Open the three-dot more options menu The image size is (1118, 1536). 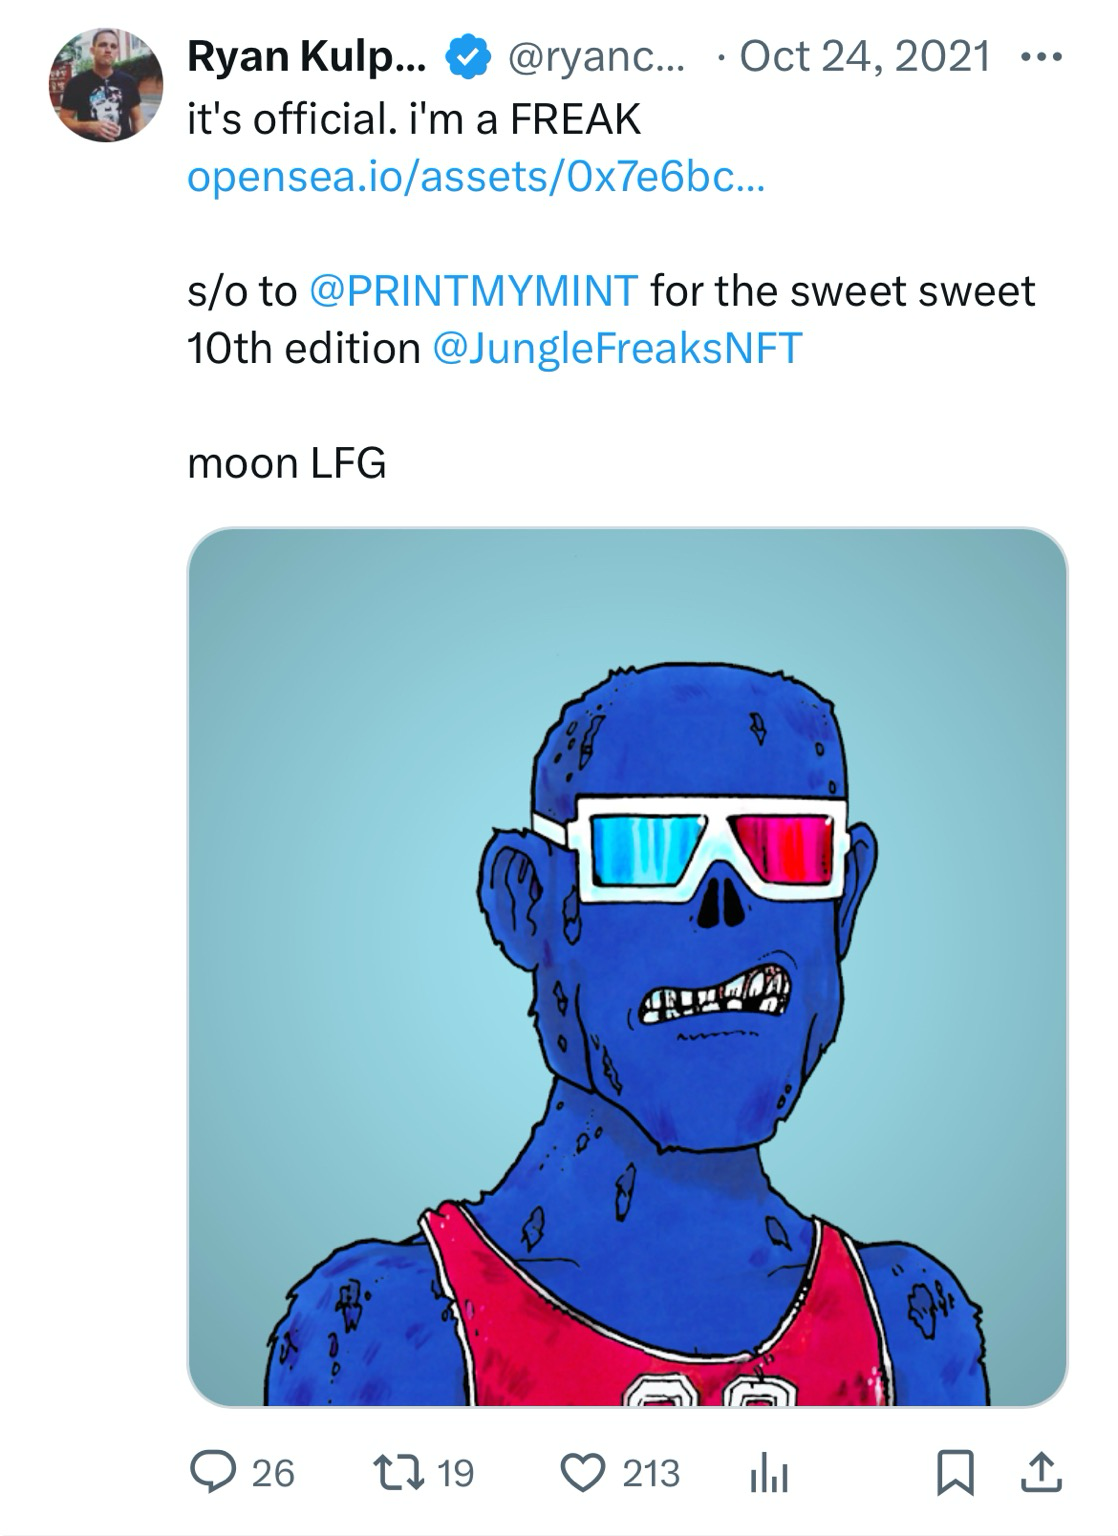[1041, 57]
